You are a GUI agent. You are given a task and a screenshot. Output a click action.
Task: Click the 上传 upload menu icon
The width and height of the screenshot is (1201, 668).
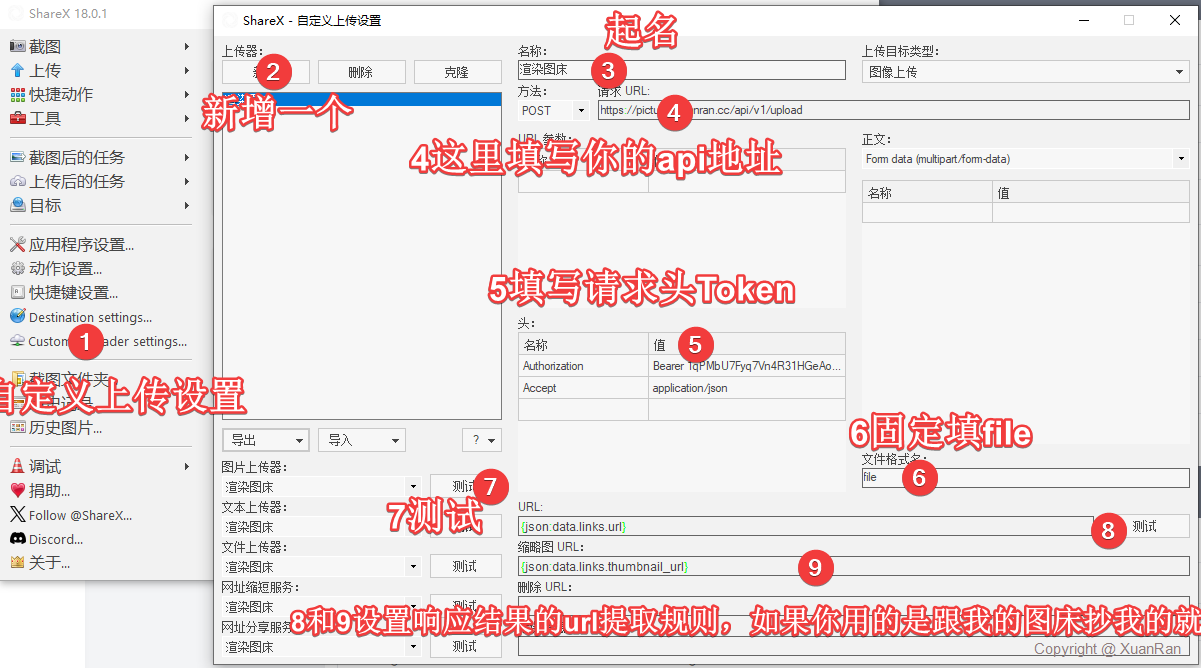click(17, 71)
